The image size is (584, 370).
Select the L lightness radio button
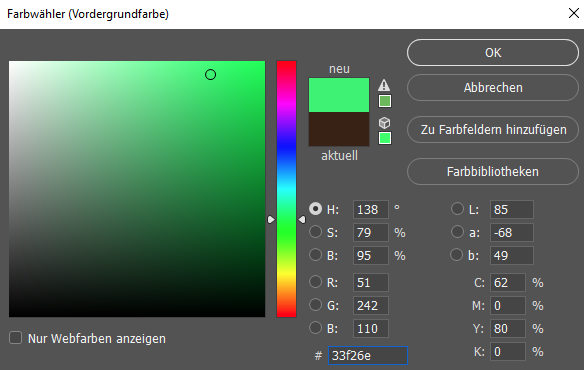pyautogui.click(x=457, y=209)
